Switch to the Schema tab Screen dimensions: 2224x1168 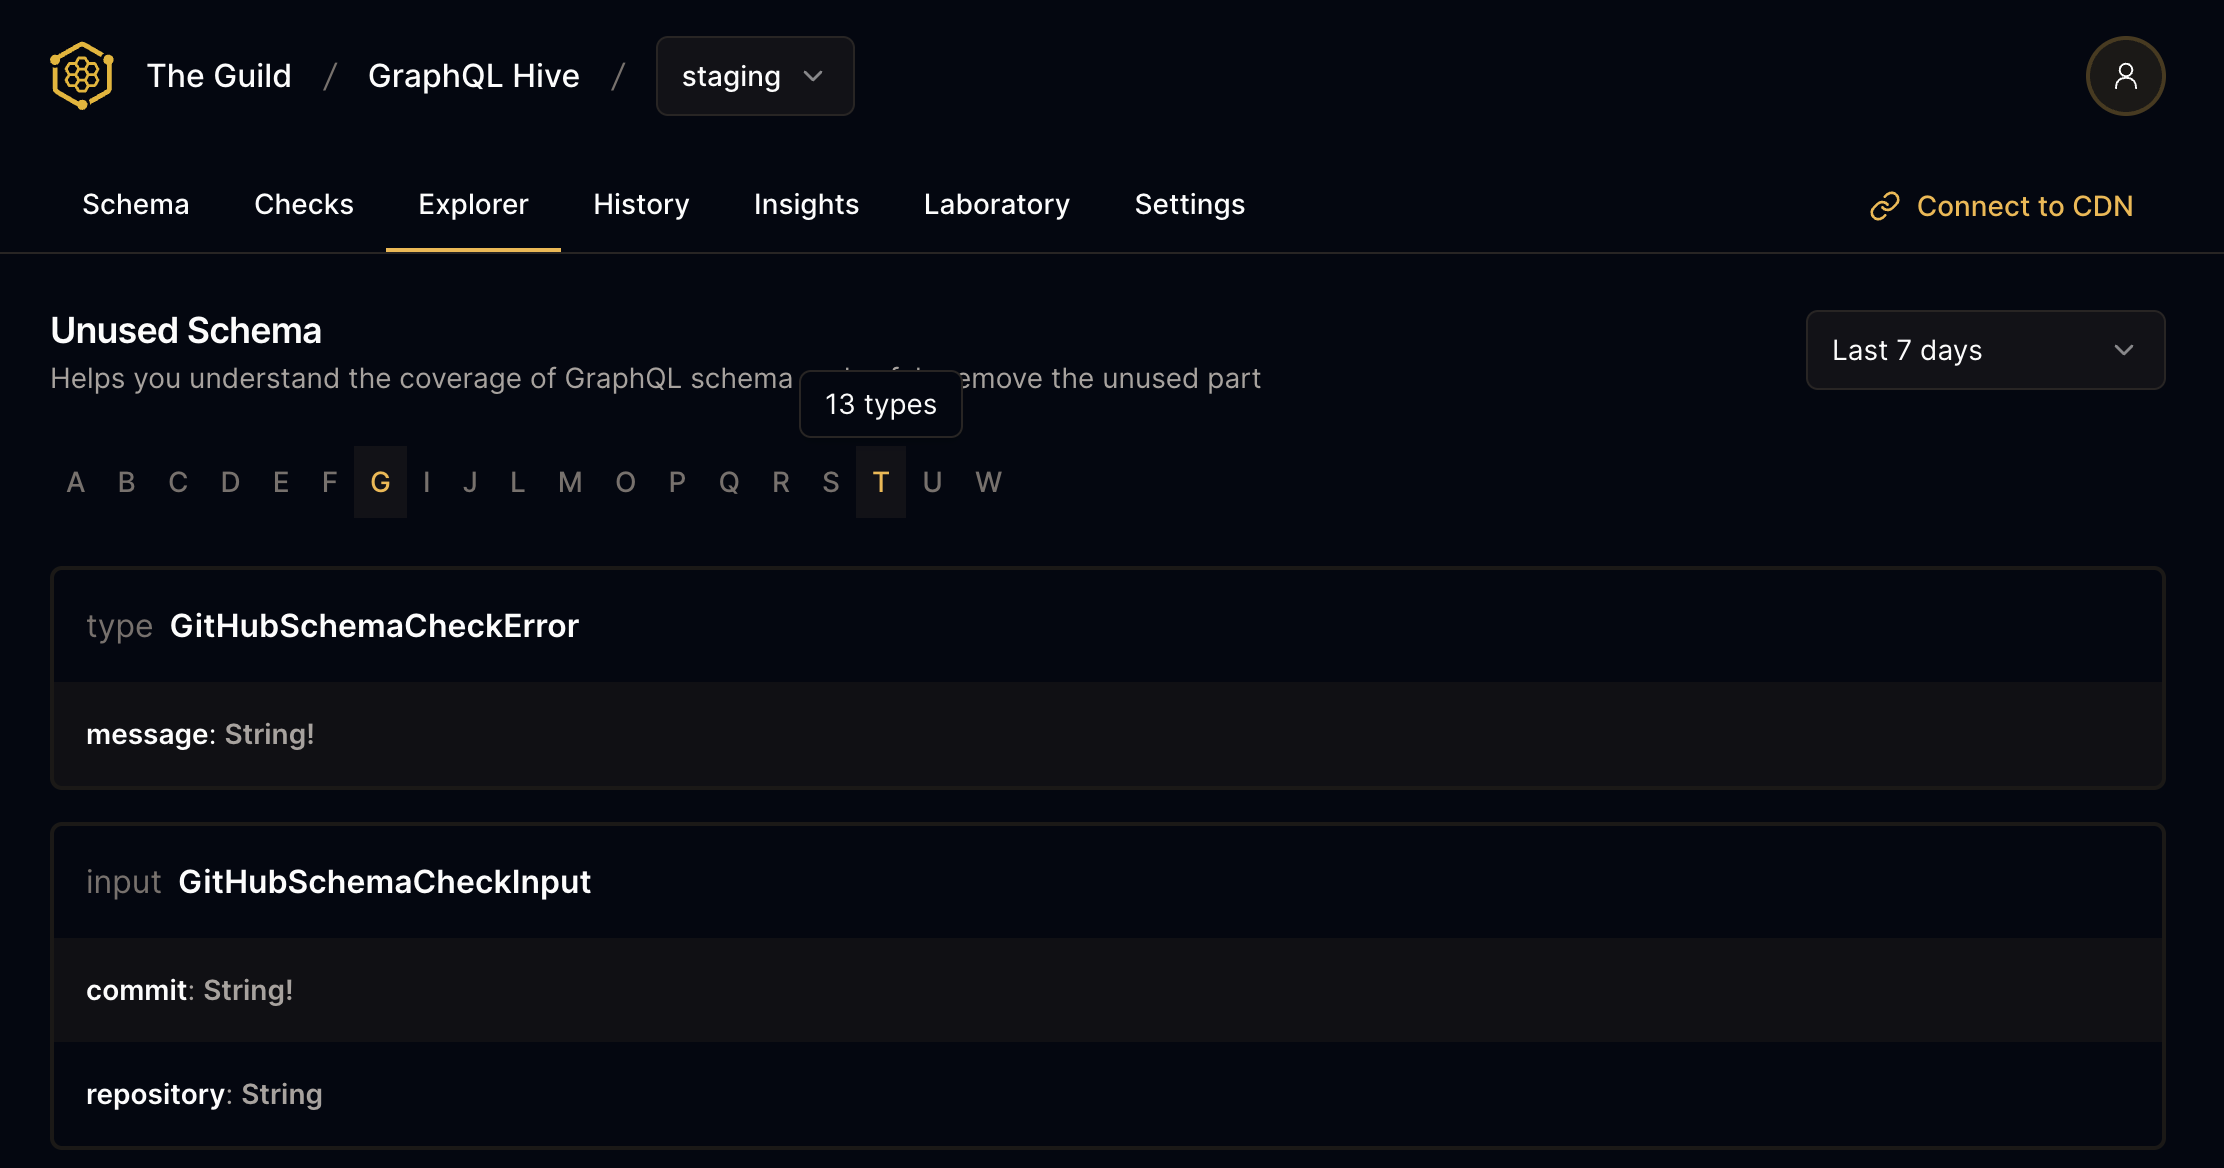(135, 204)
